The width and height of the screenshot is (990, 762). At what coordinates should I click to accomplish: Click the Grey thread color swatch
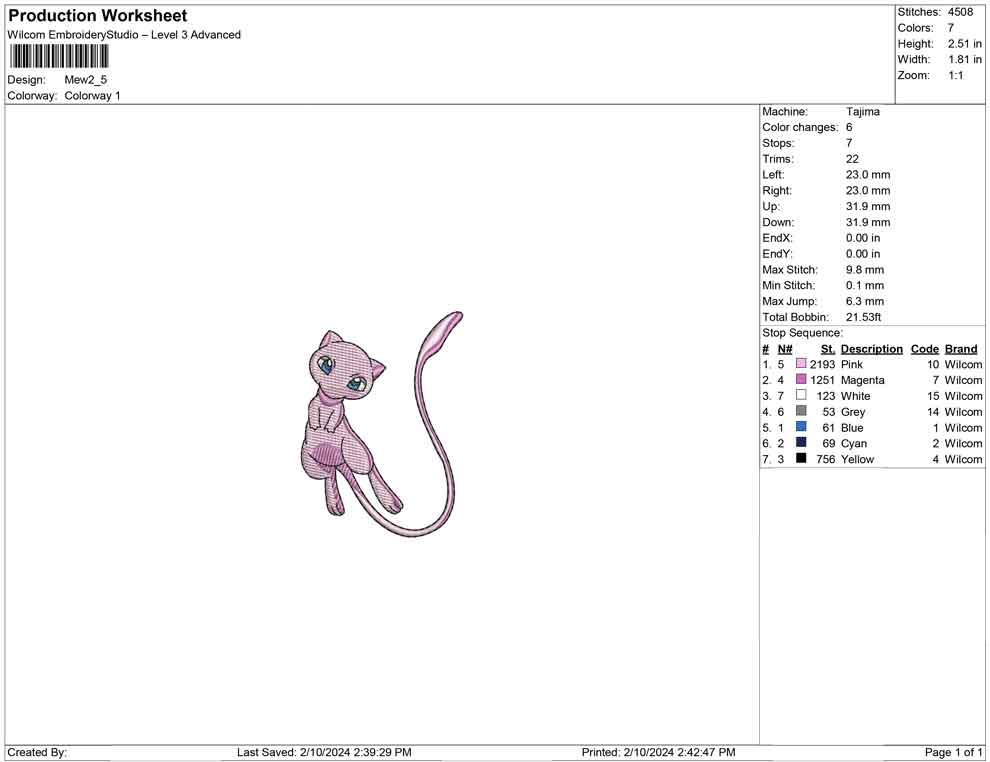(x=801, y=411)
